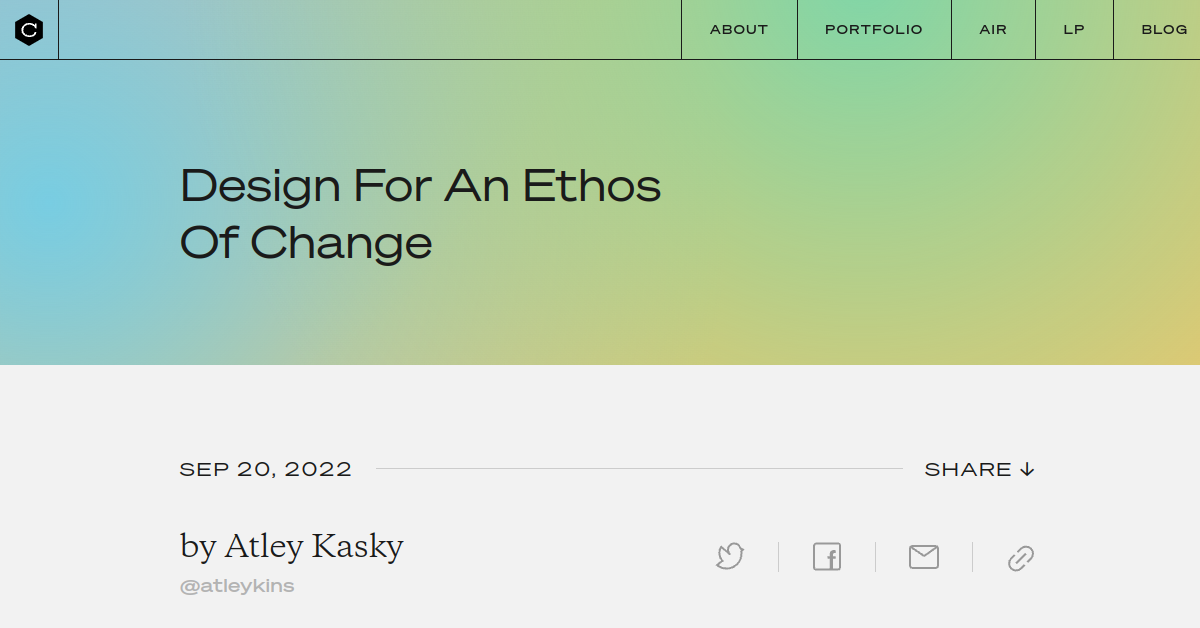Open the Twitter bird share icon
The height and width of the screenshot is (628, 1200).
click(729, 557)
